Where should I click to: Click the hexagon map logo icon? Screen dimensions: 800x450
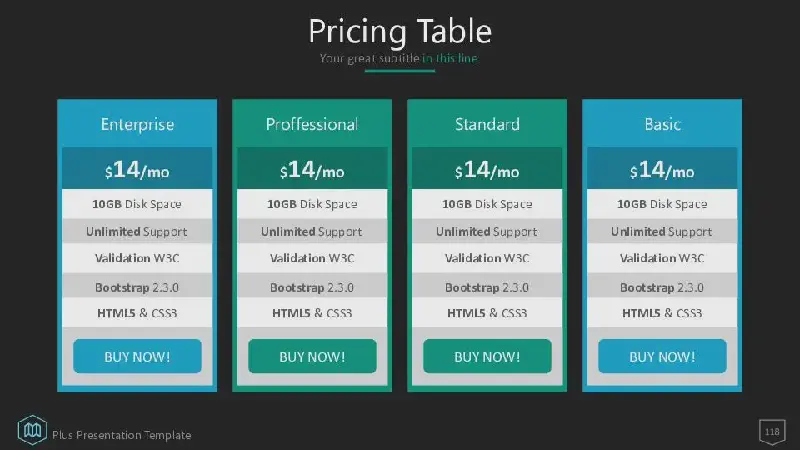[32, 430]
